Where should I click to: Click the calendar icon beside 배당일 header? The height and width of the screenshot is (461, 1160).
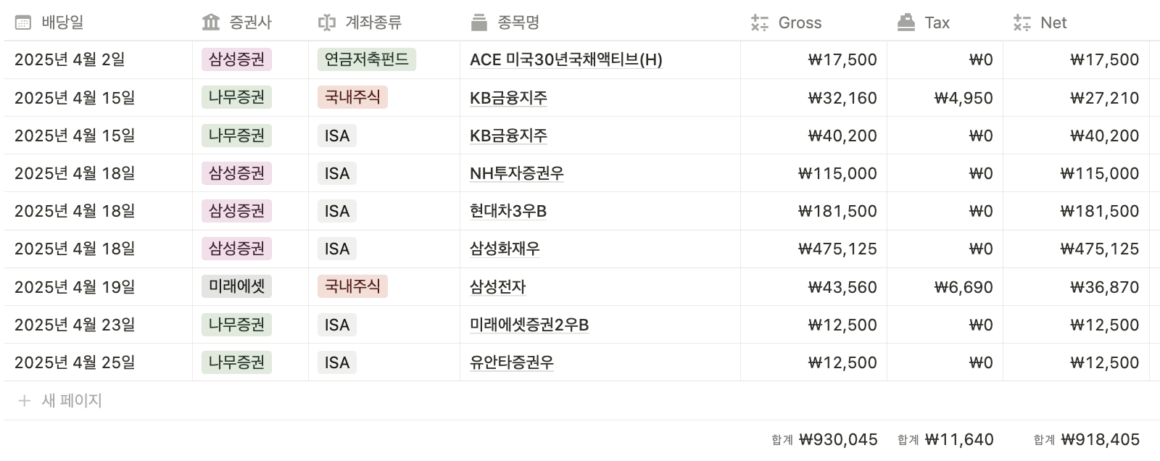(23, 23)
